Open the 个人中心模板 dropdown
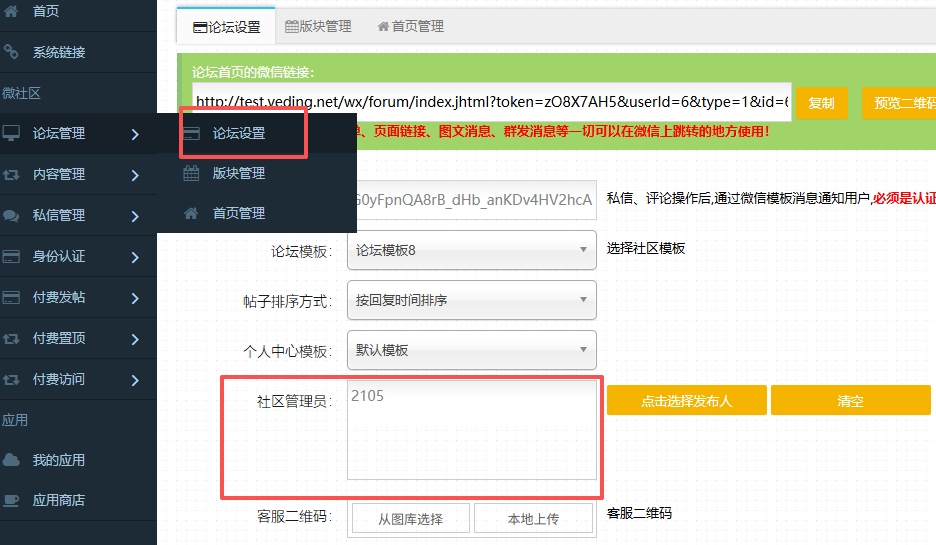Image resolution: width=936 pixels, height=545 pixels. pyautogui.click(x=471, y=350)
